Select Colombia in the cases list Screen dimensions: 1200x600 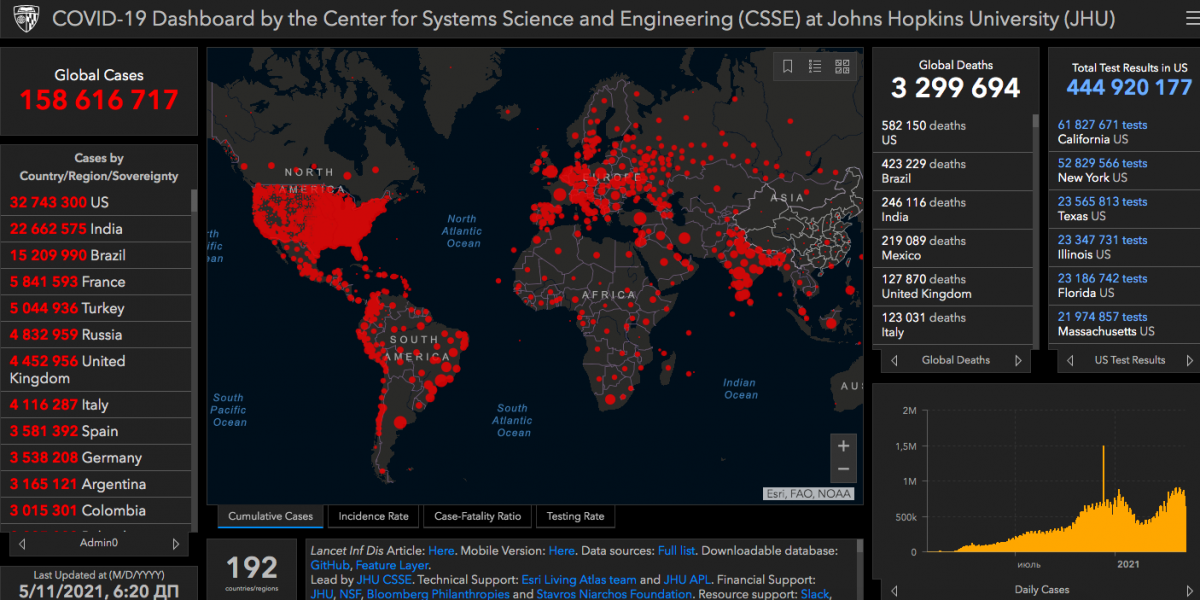coord(96,510)
